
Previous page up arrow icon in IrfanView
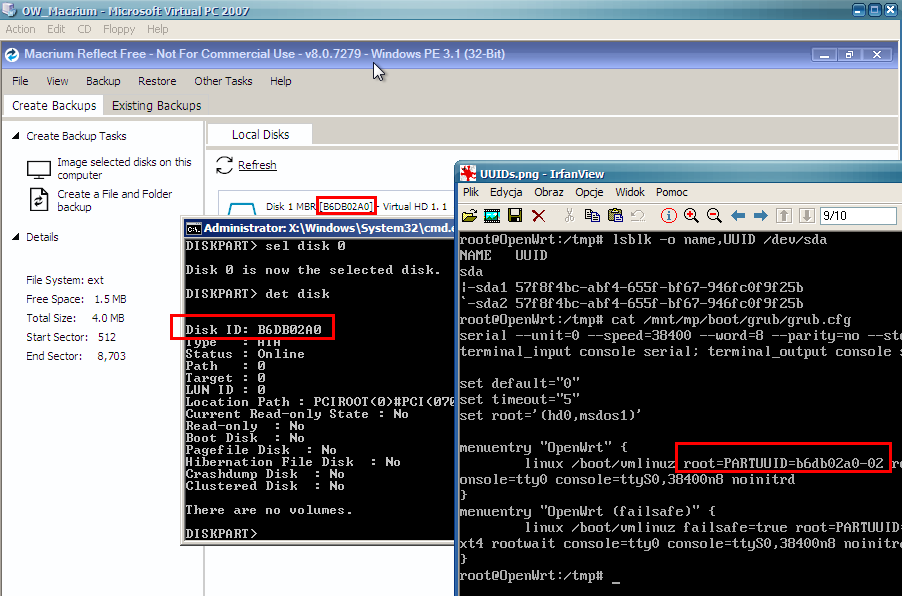point(784,216)
